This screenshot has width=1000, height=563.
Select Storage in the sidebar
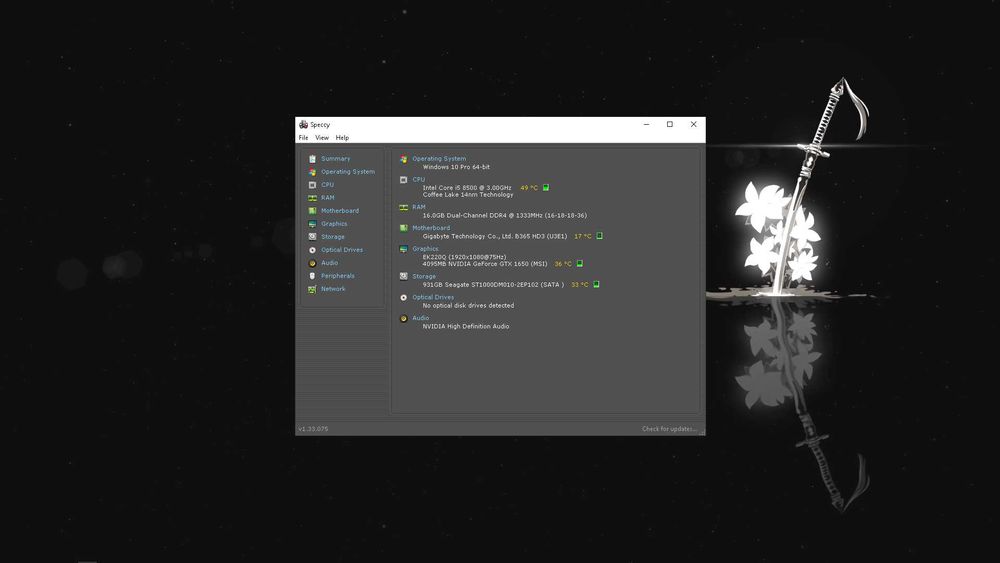coord(333,237)
